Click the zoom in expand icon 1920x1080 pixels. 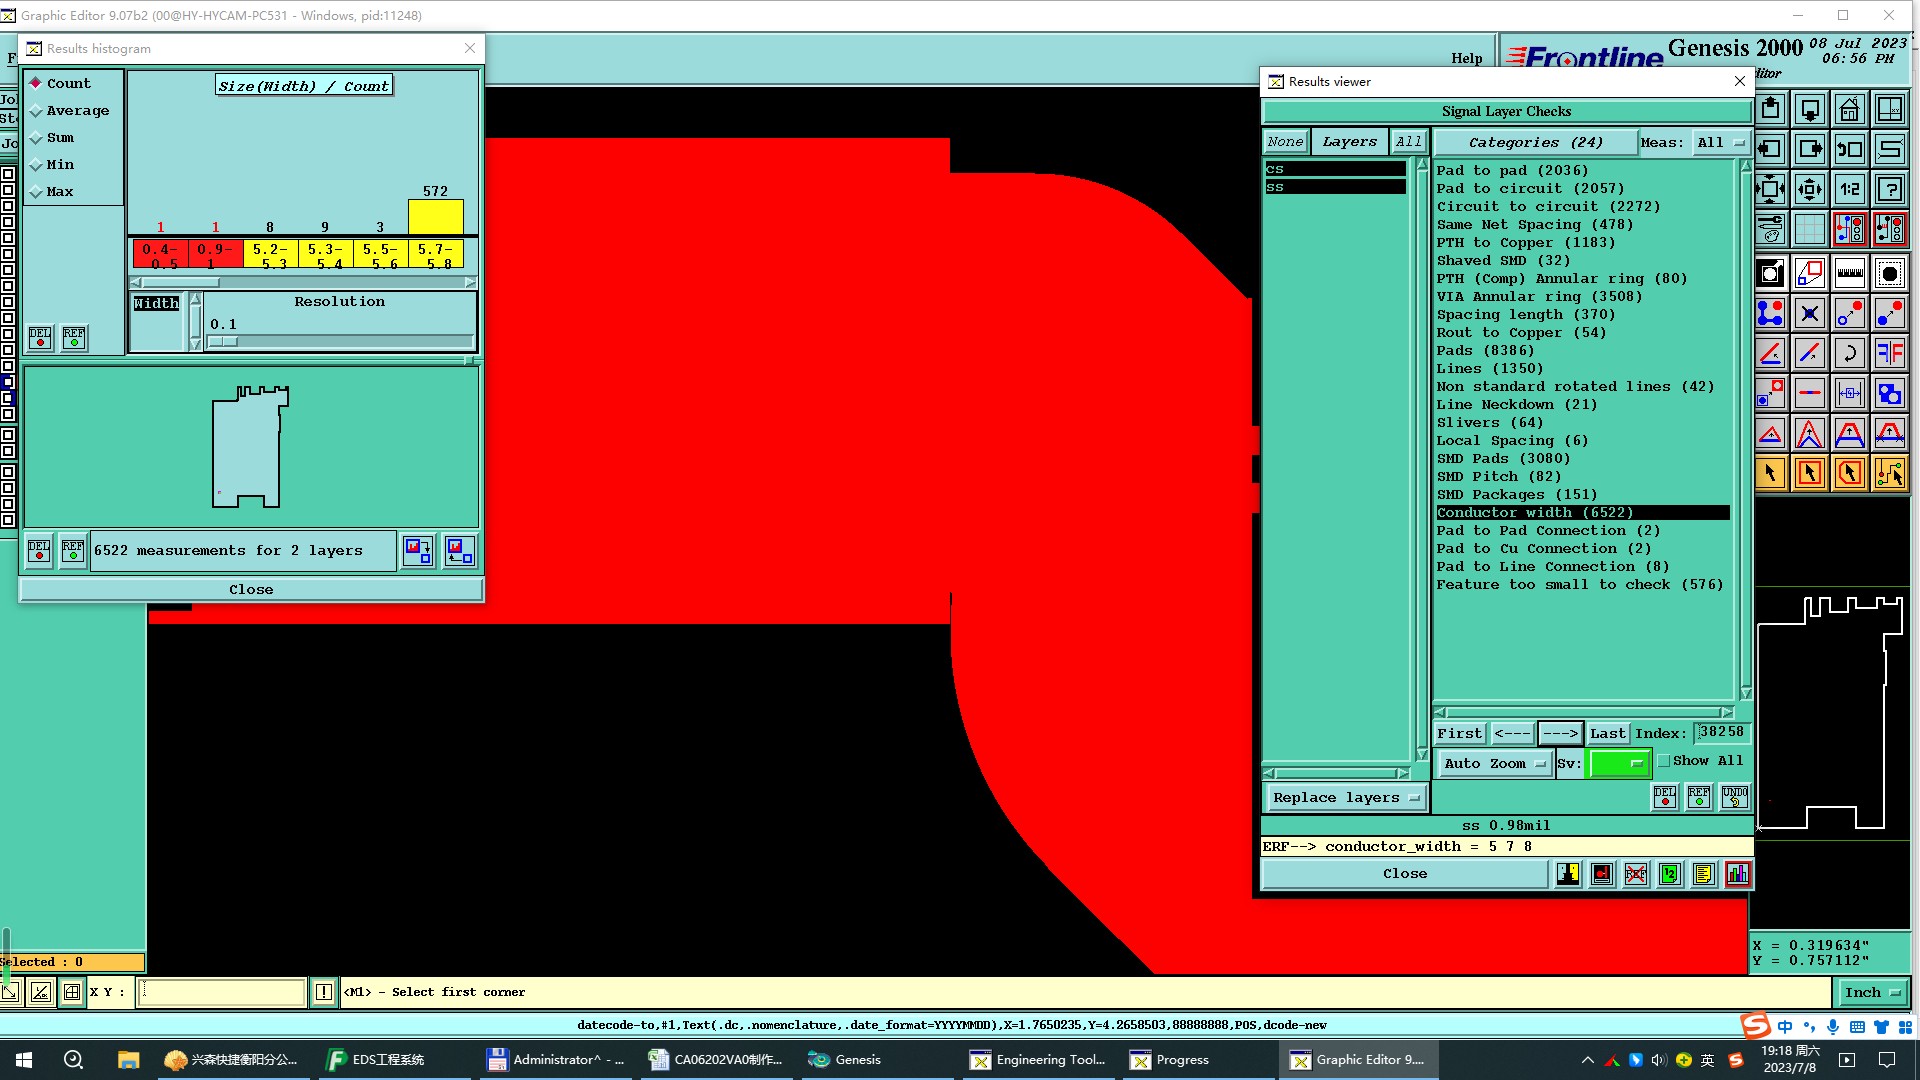[x=1770, y=189]
